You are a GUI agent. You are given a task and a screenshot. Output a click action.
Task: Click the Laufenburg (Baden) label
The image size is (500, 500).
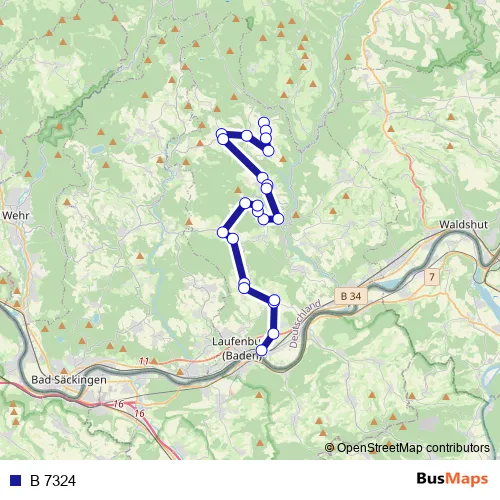point(237,349)
